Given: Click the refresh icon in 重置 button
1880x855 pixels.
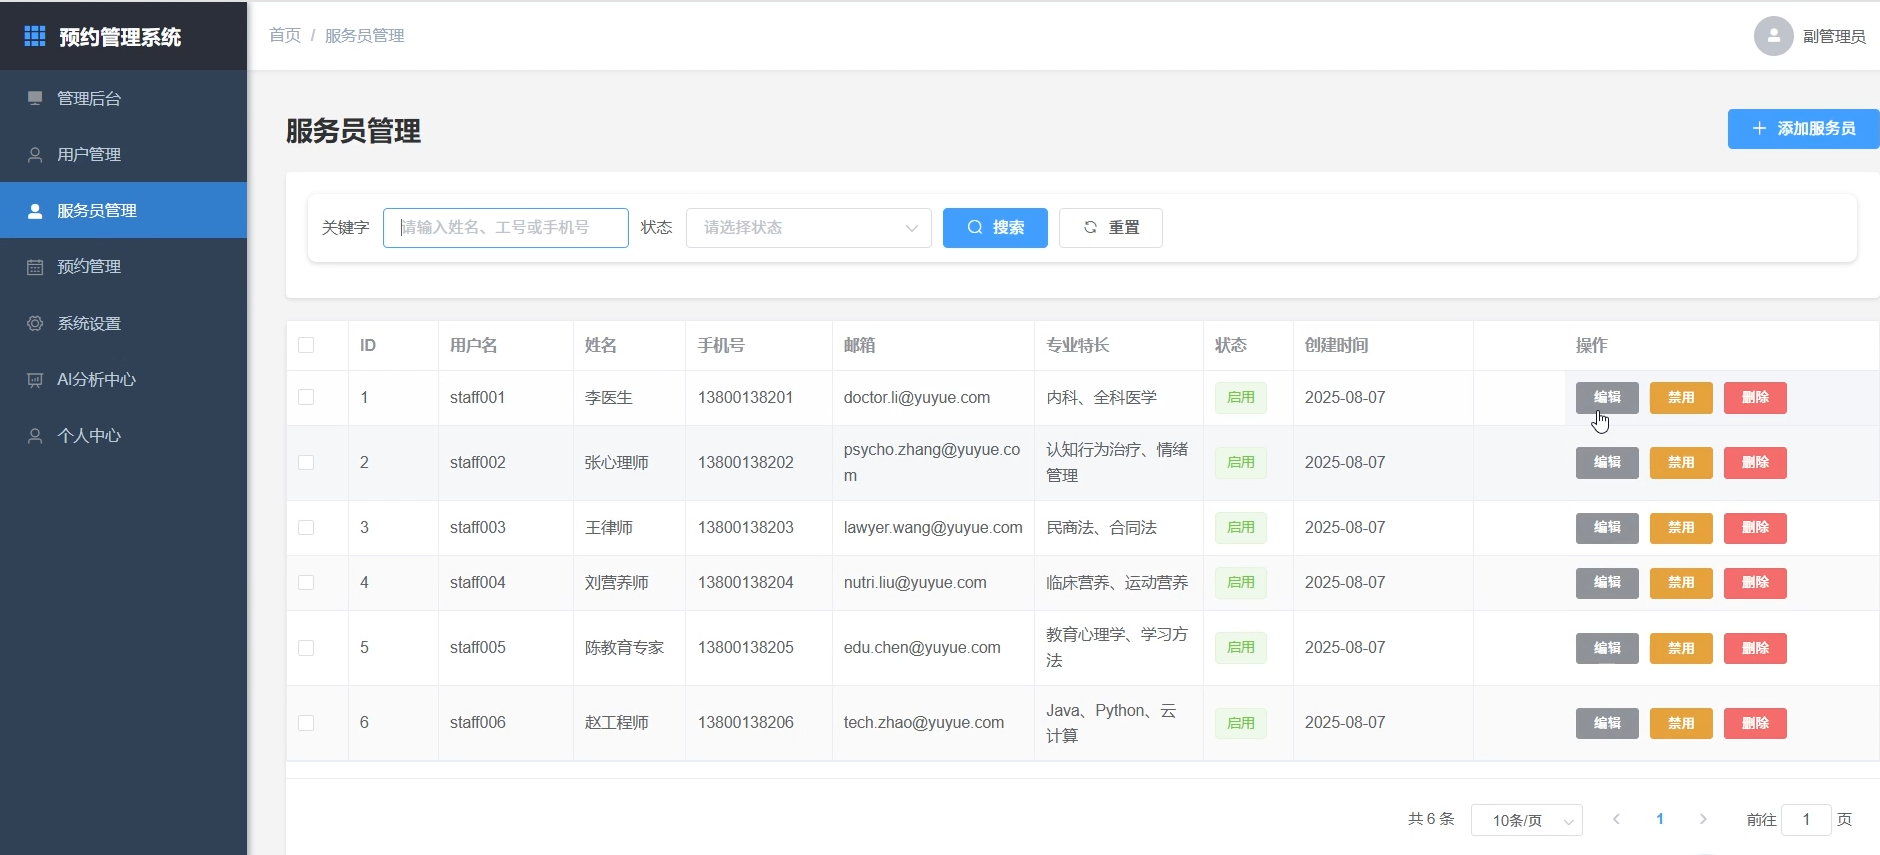Looking at the screenshot, I should pos(1090,227).
